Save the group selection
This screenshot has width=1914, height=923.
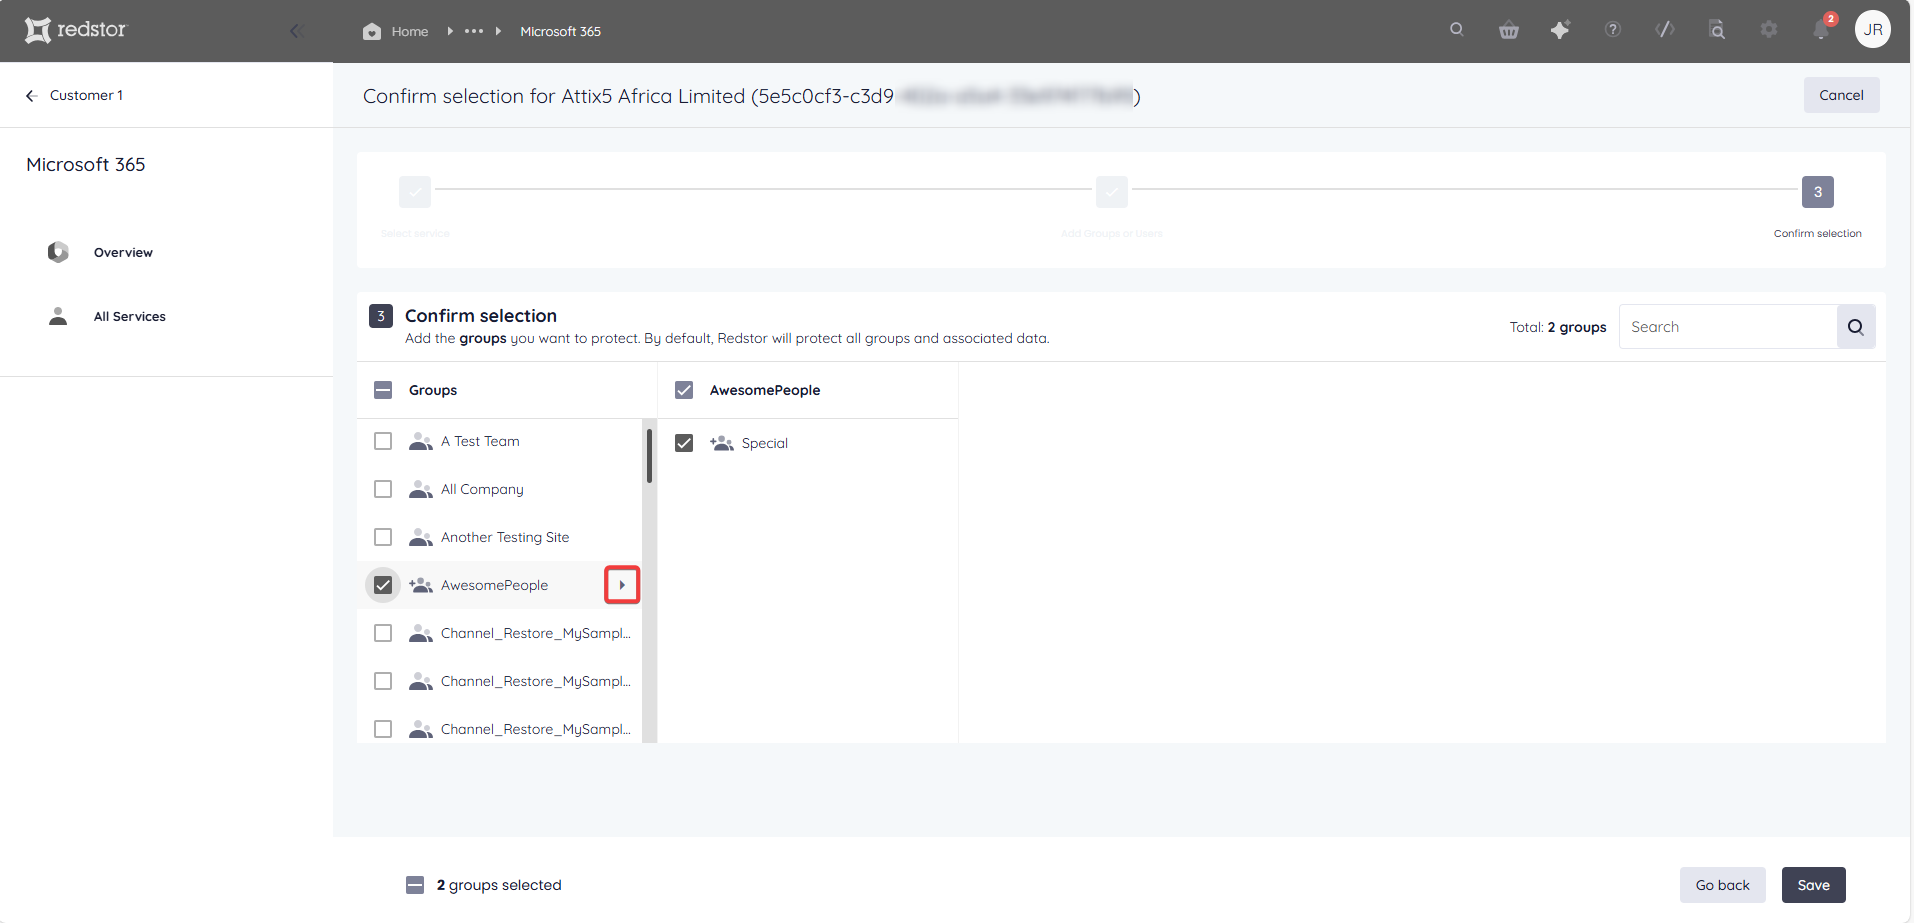(x=1813, y=885)
